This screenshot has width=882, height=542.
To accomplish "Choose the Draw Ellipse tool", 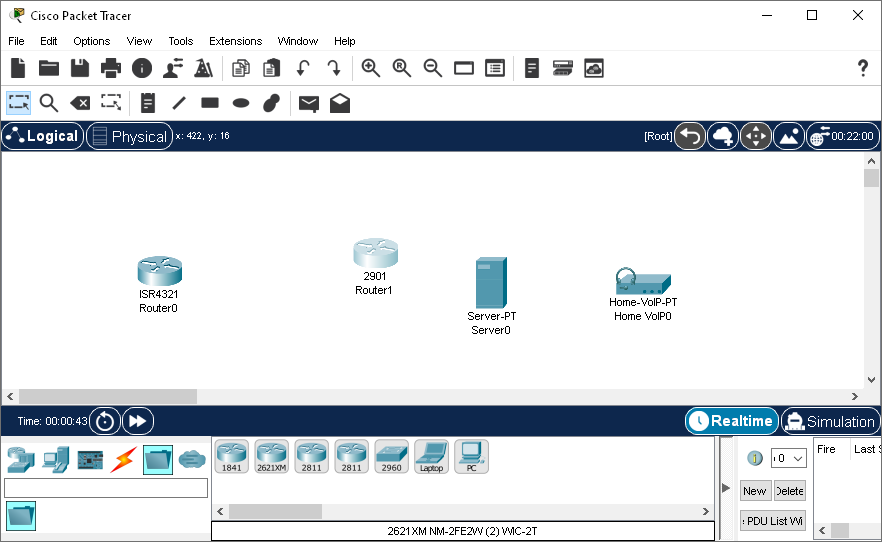I will point(241,103).
